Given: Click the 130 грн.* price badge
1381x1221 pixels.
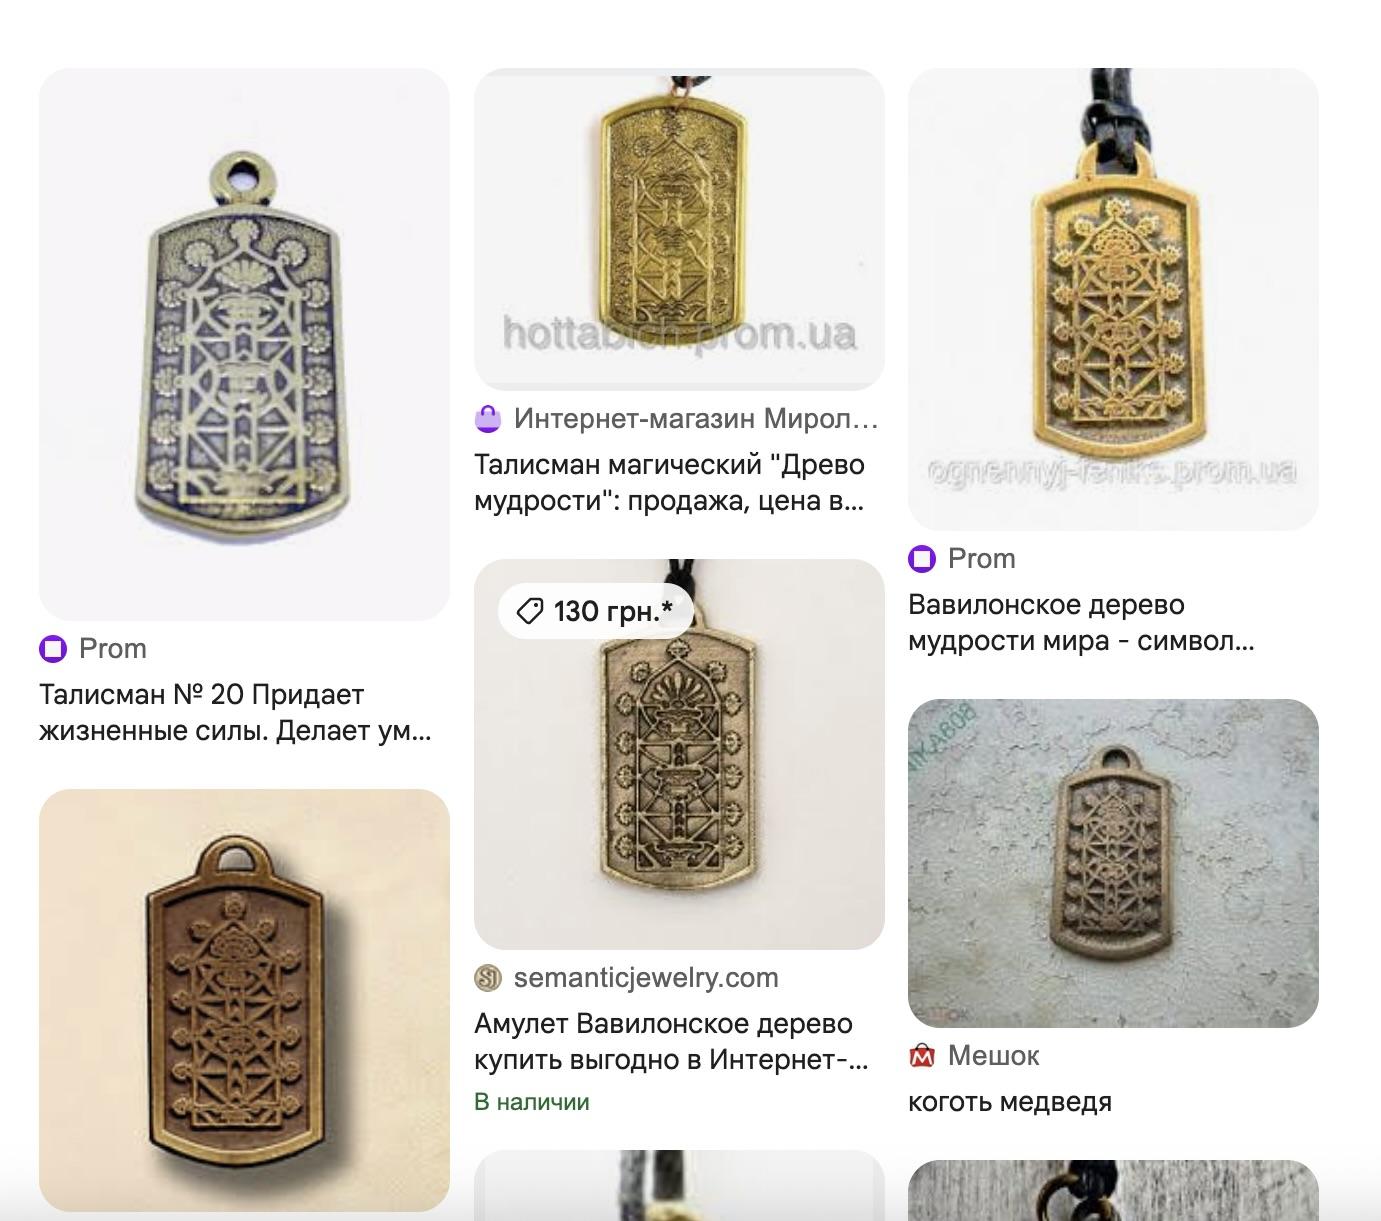Looking at the screenshot, I should (x=596, y=610).
